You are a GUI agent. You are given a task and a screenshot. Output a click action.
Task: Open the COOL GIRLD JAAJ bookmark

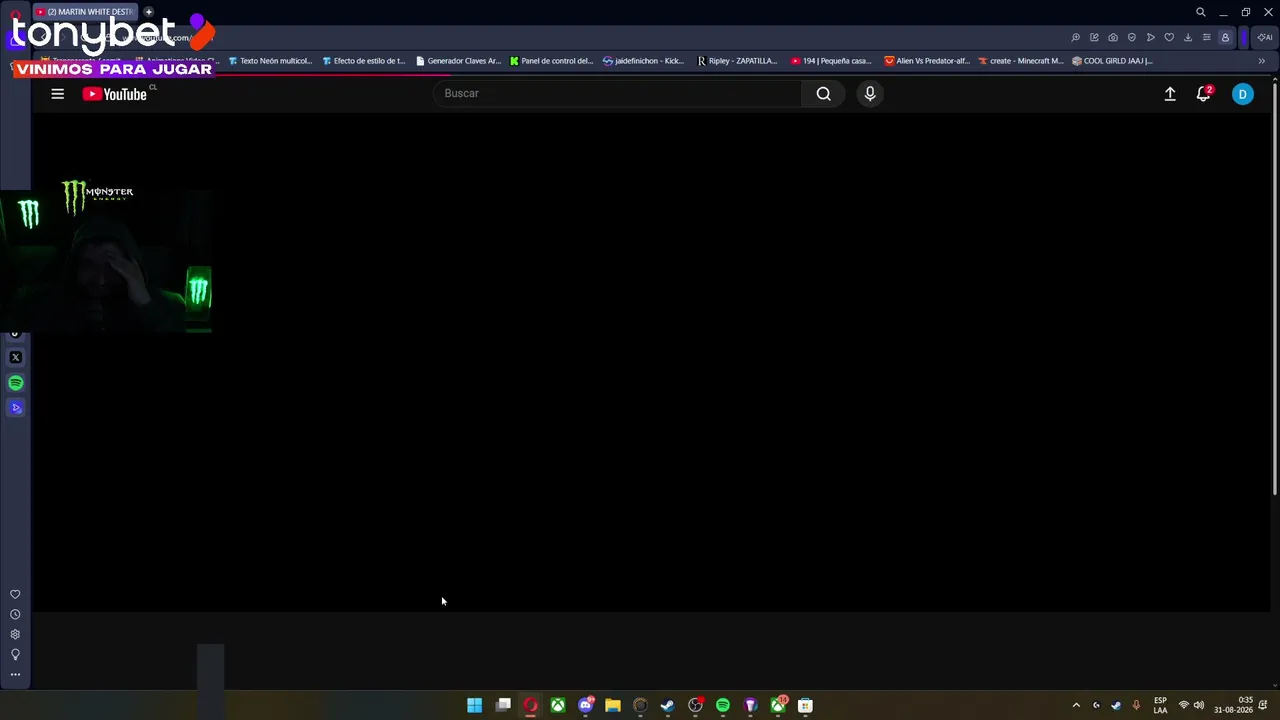coord(1112,61)
